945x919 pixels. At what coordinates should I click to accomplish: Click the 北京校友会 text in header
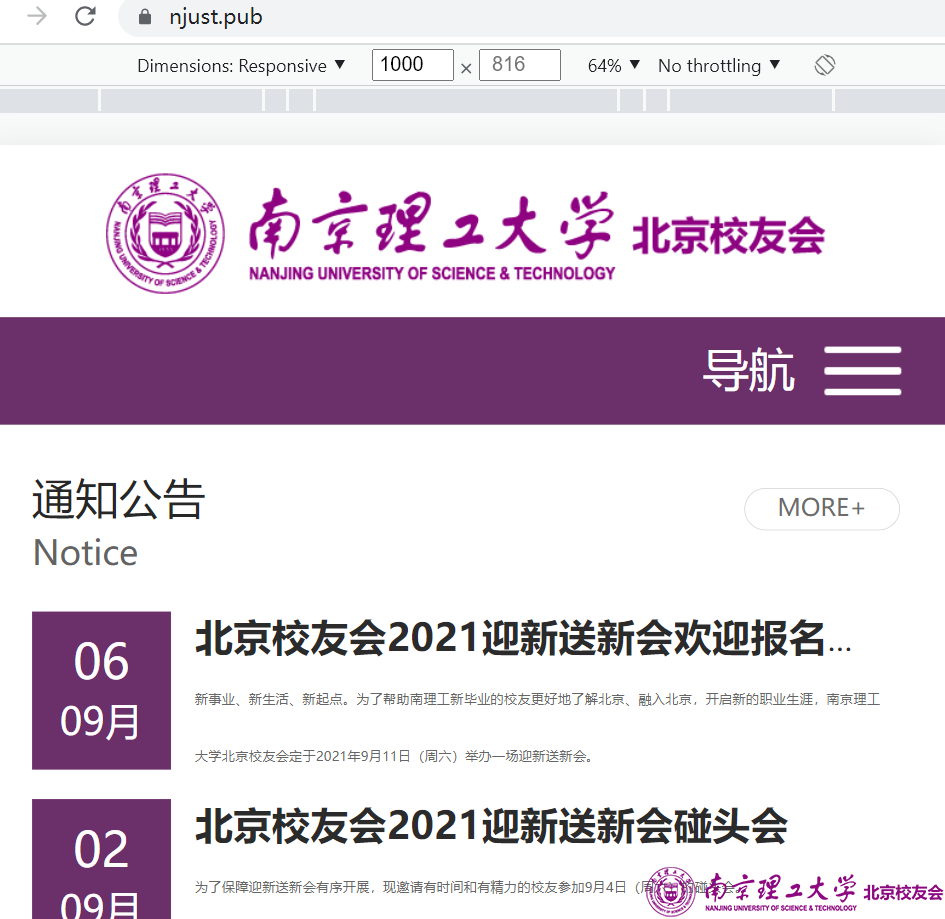click(x=728, y=235)
